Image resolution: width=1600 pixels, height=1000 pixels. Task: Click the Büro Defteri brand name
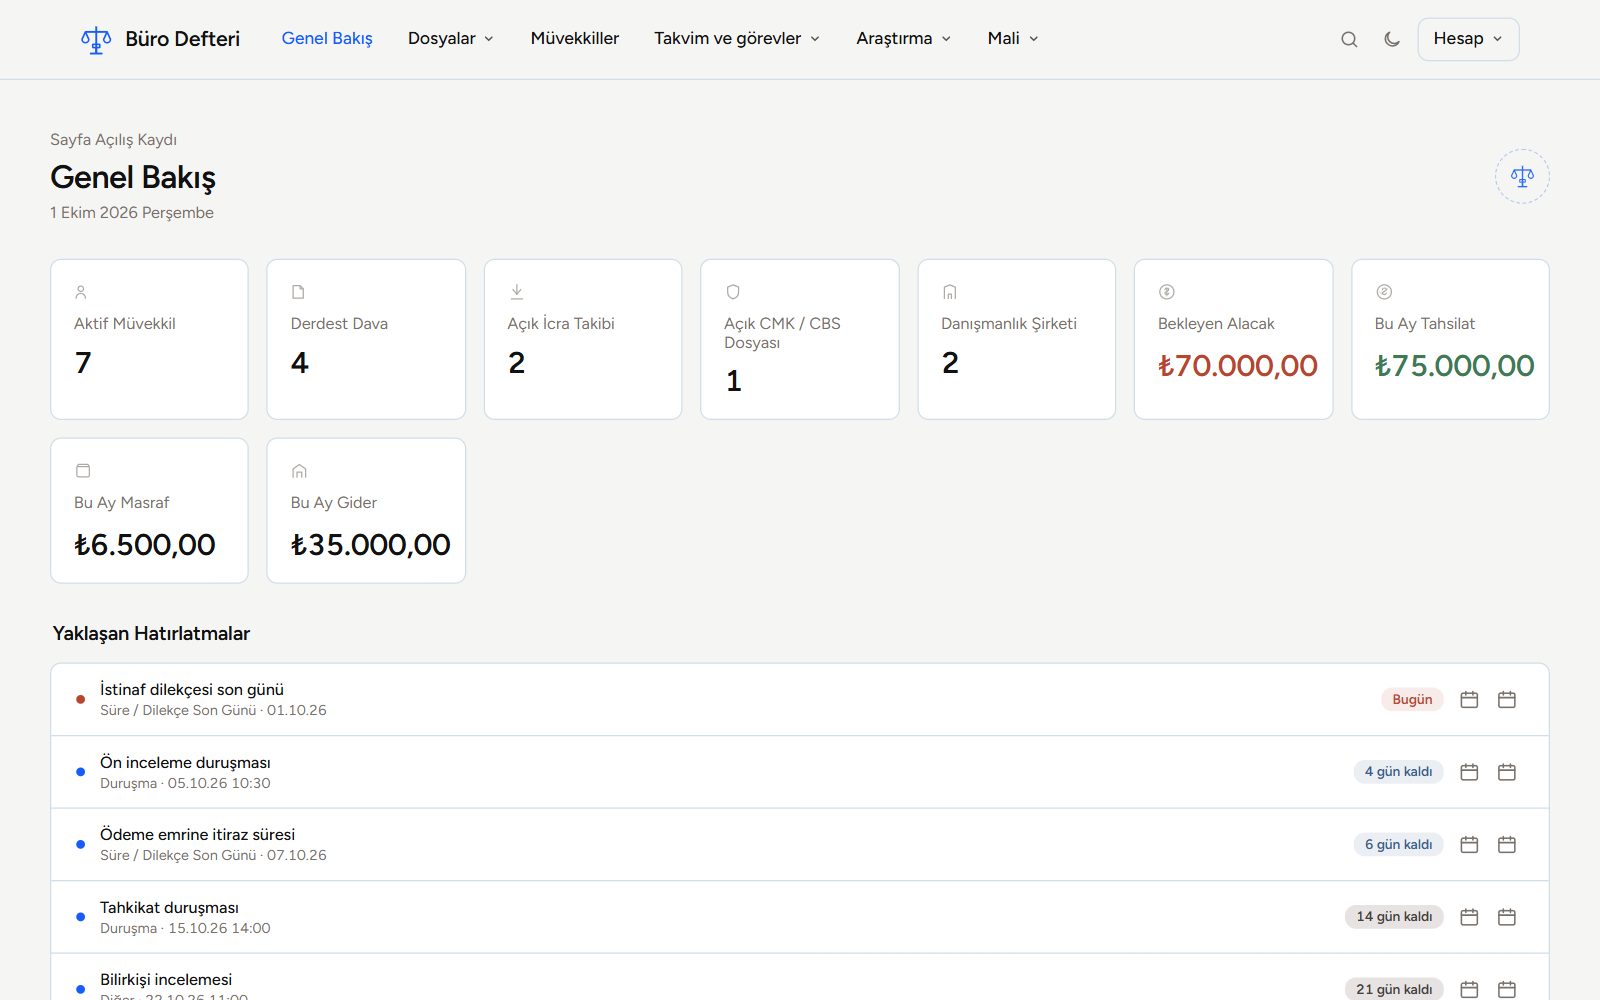[183, 39]
